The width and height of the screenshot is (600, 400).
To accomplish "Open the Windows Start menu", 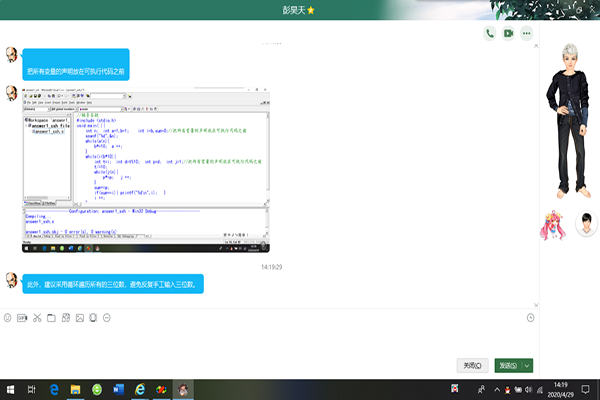I will point(9,388).
